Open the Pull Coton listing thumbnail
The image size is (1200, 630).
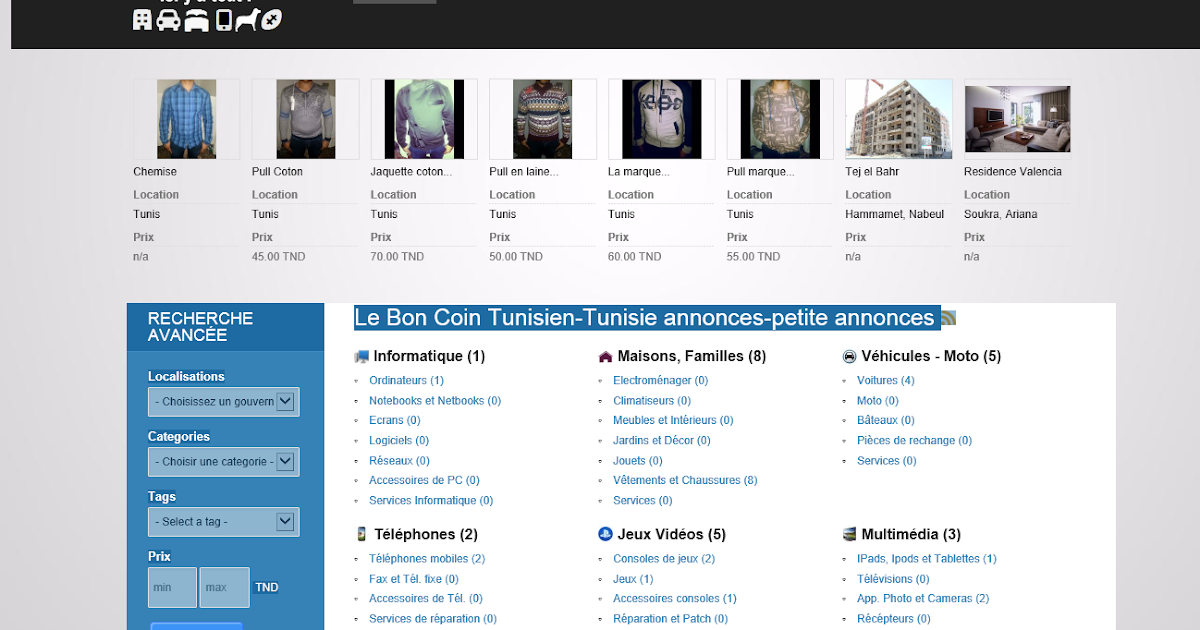(305, 119)
